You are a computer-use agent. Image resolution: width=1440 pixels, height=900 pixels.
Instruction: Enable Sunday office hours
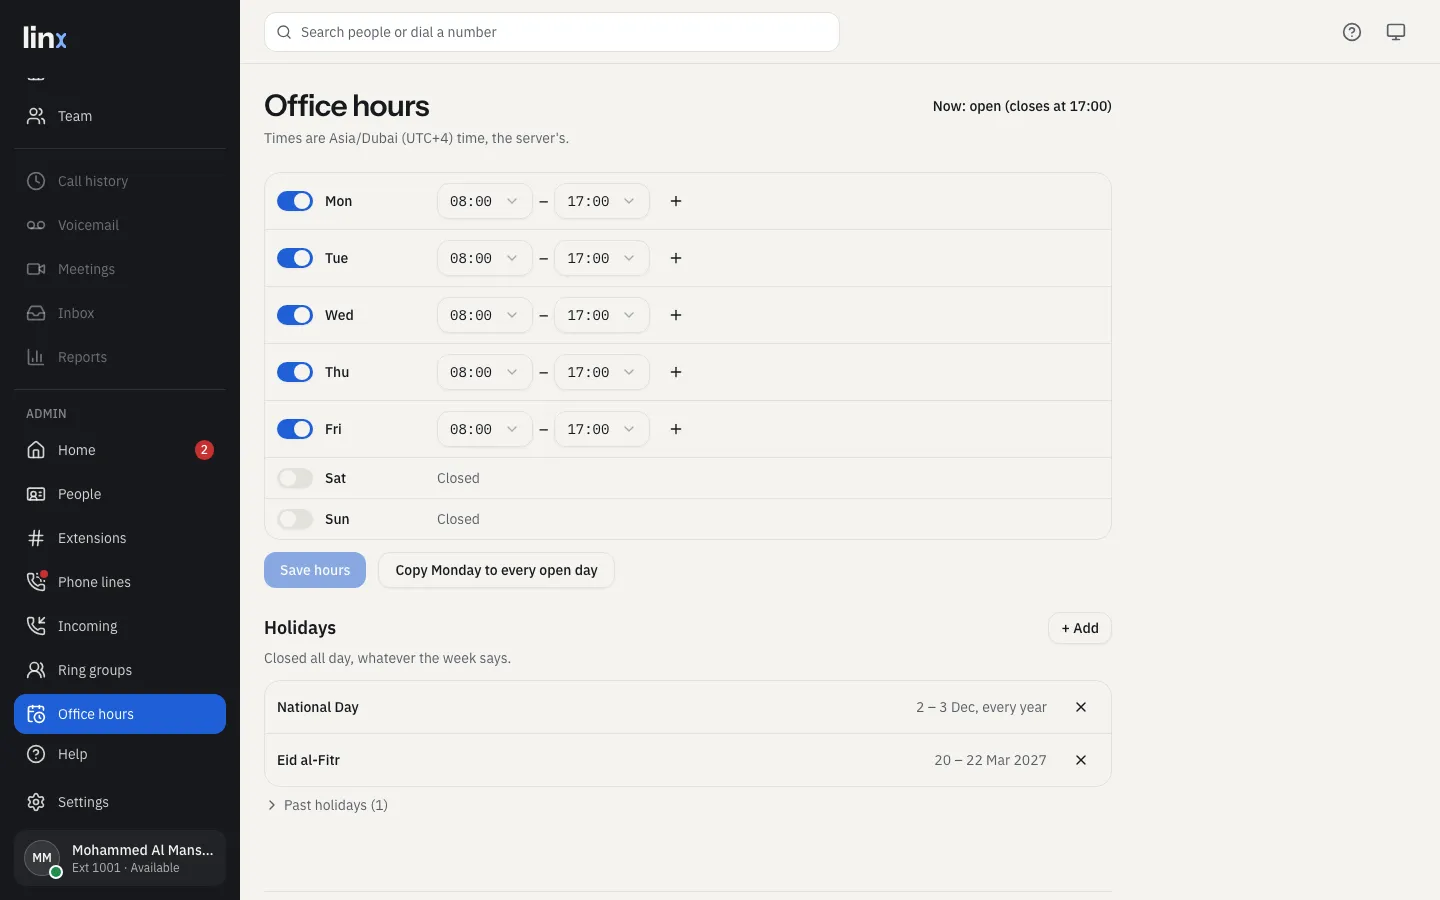[295, 519]
